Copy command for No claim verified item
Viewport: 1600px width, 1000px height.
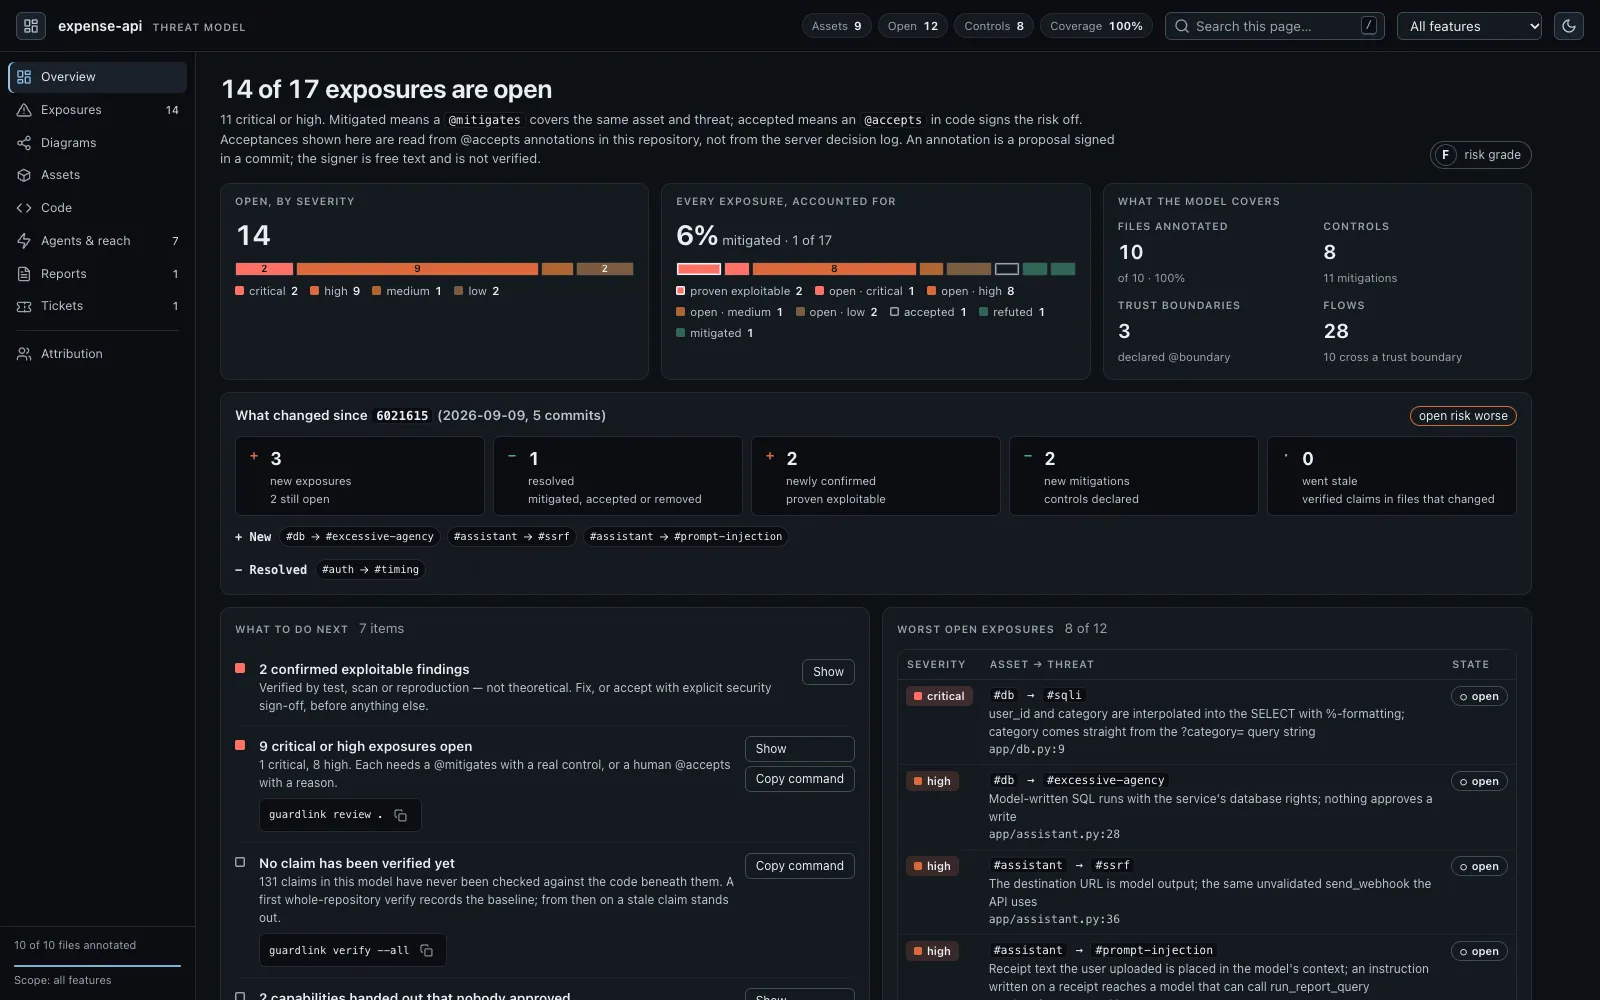click(x=799, y=866)
